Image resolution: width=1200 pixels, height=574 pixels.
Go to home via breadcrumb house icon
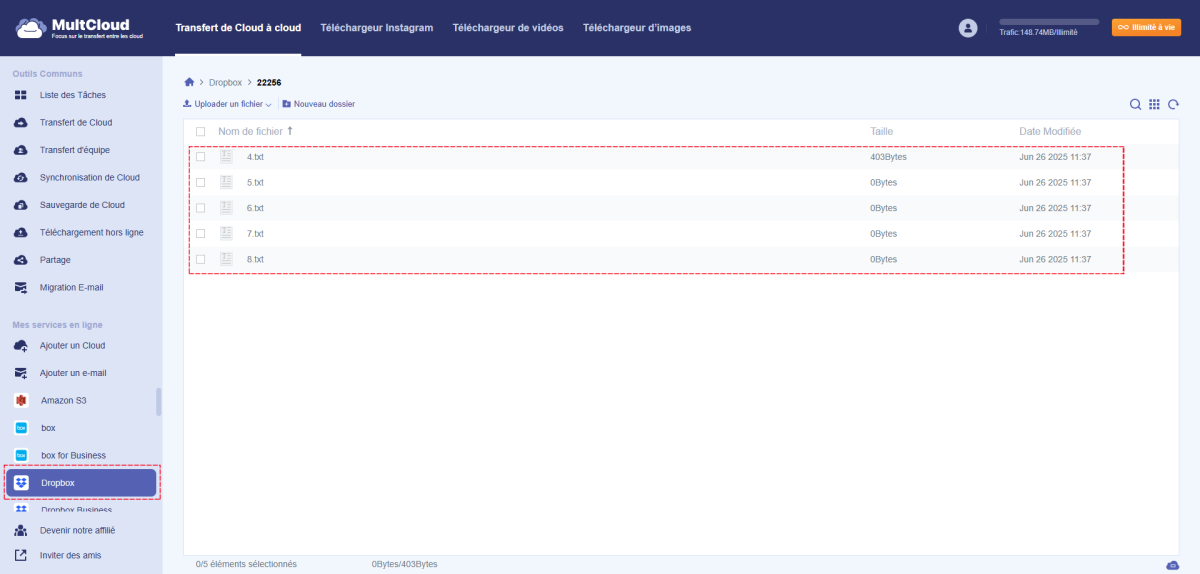189,82
